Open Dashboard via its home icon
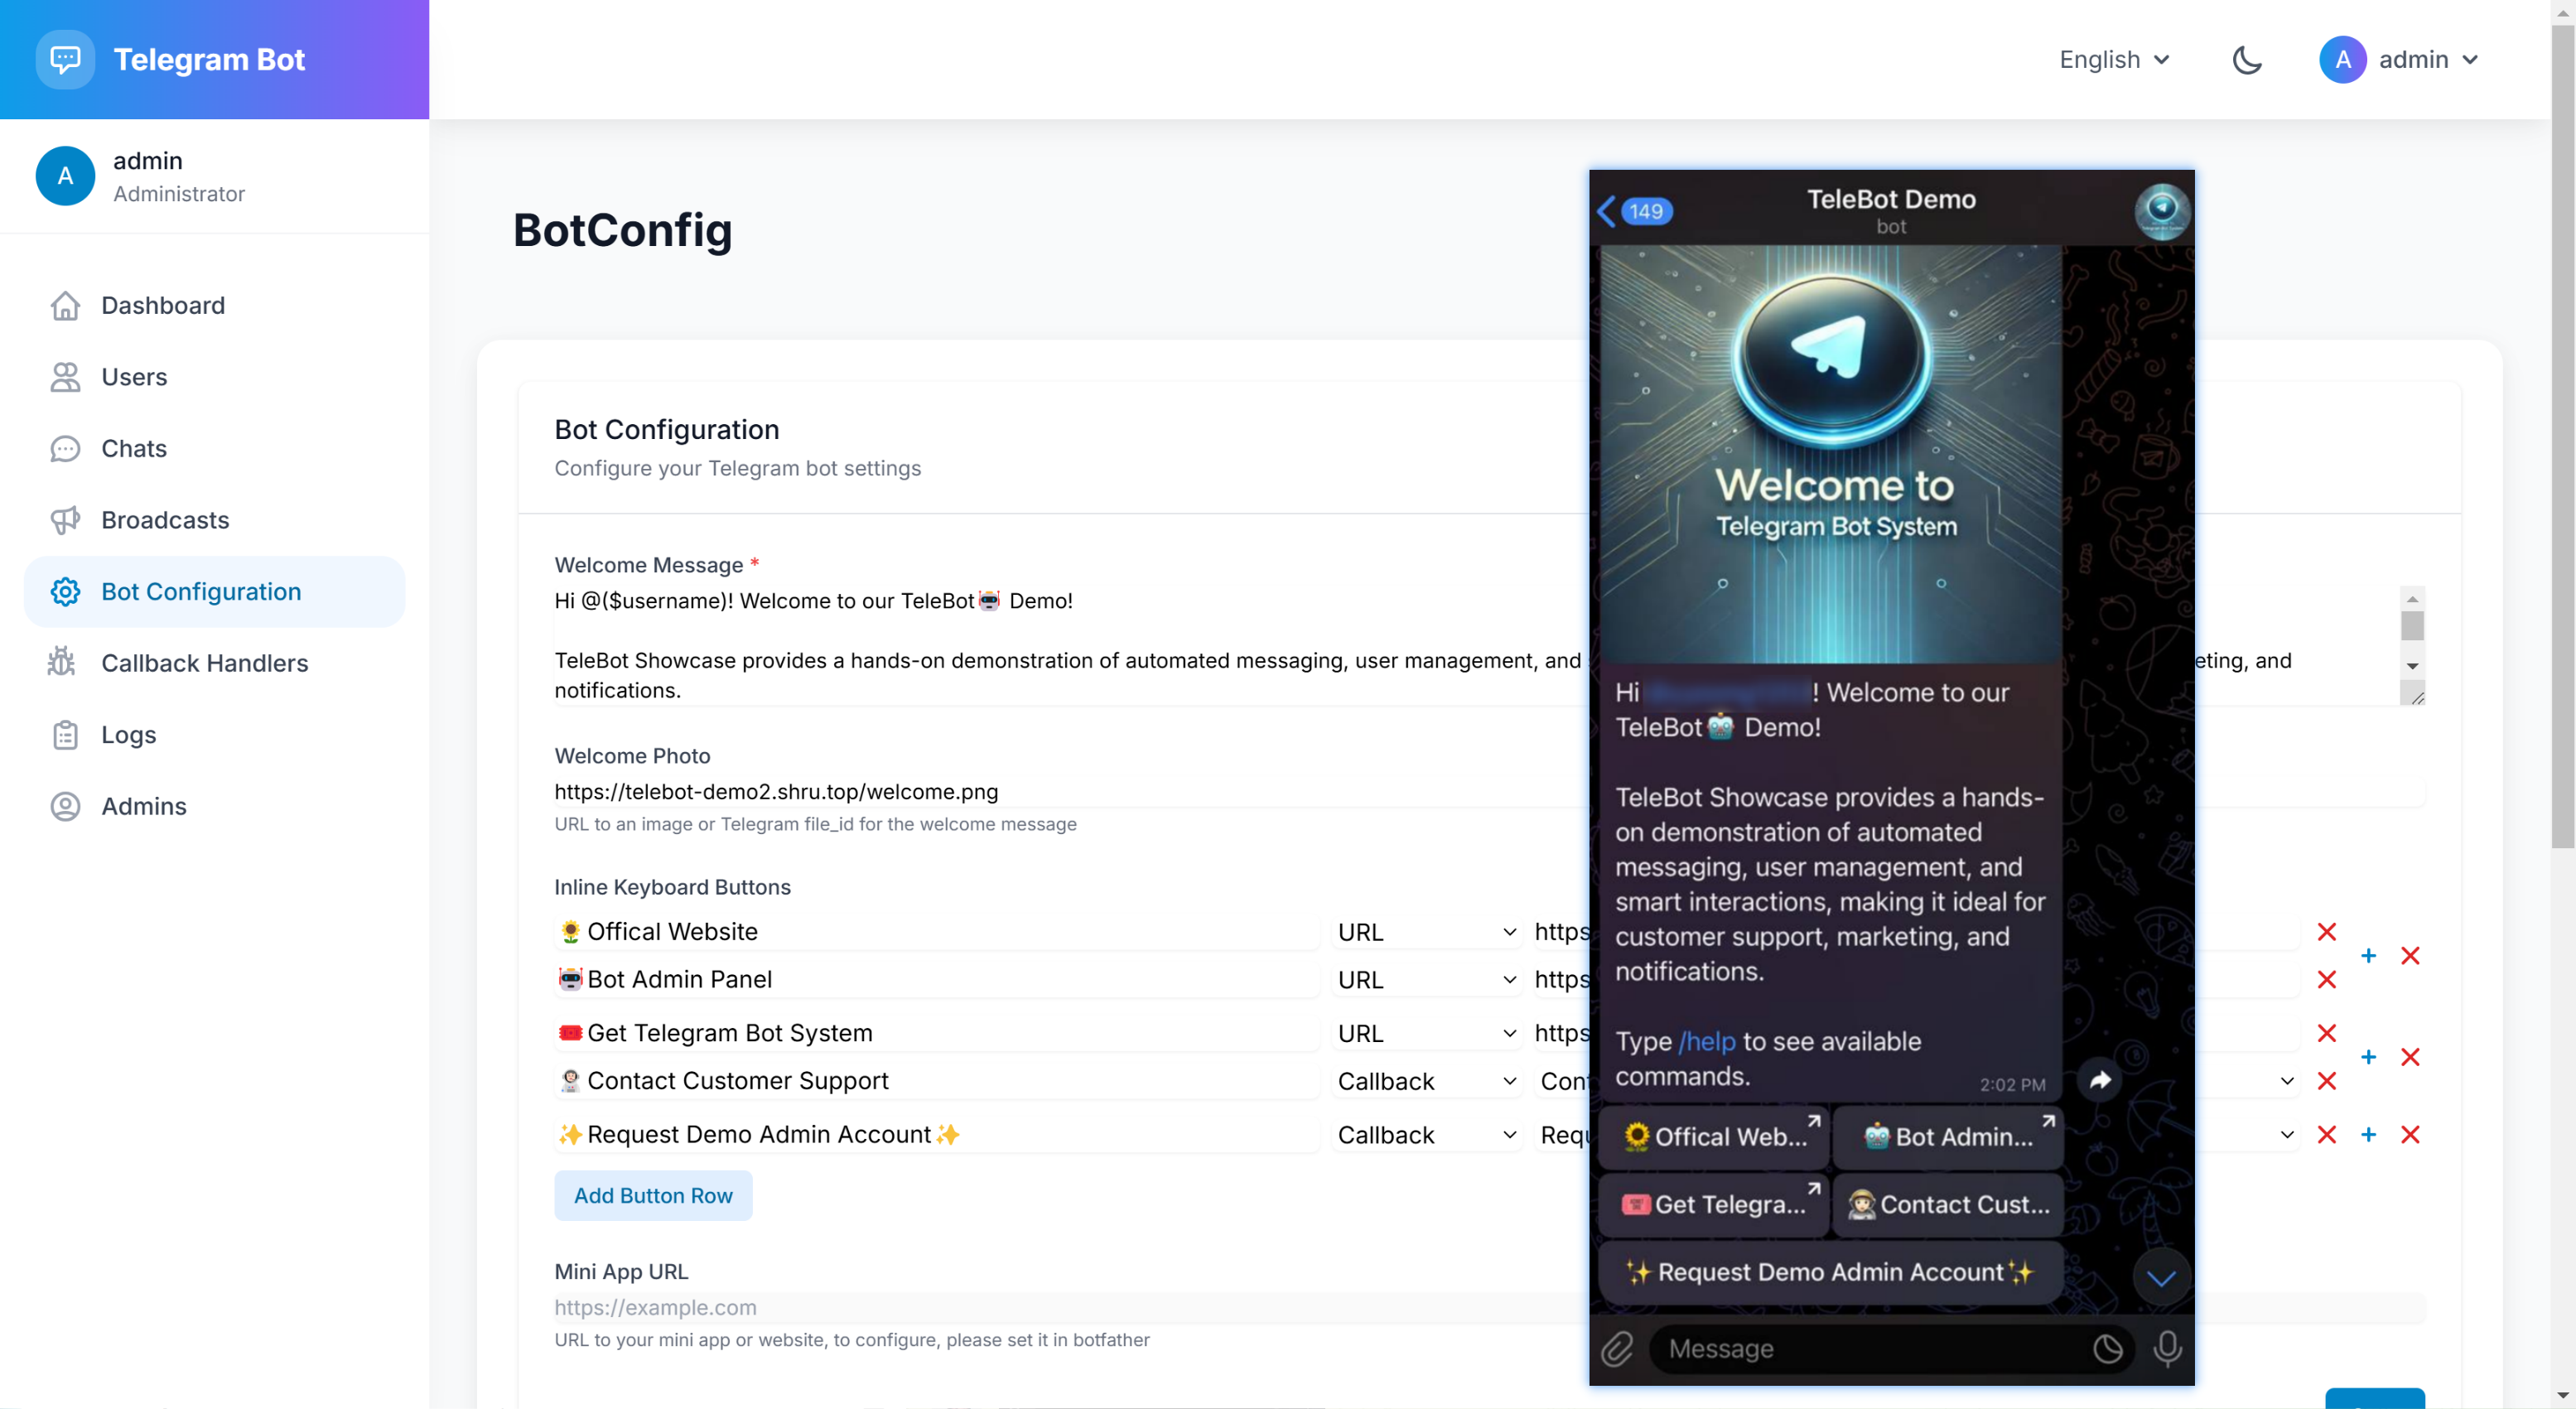 pos(65,306)
